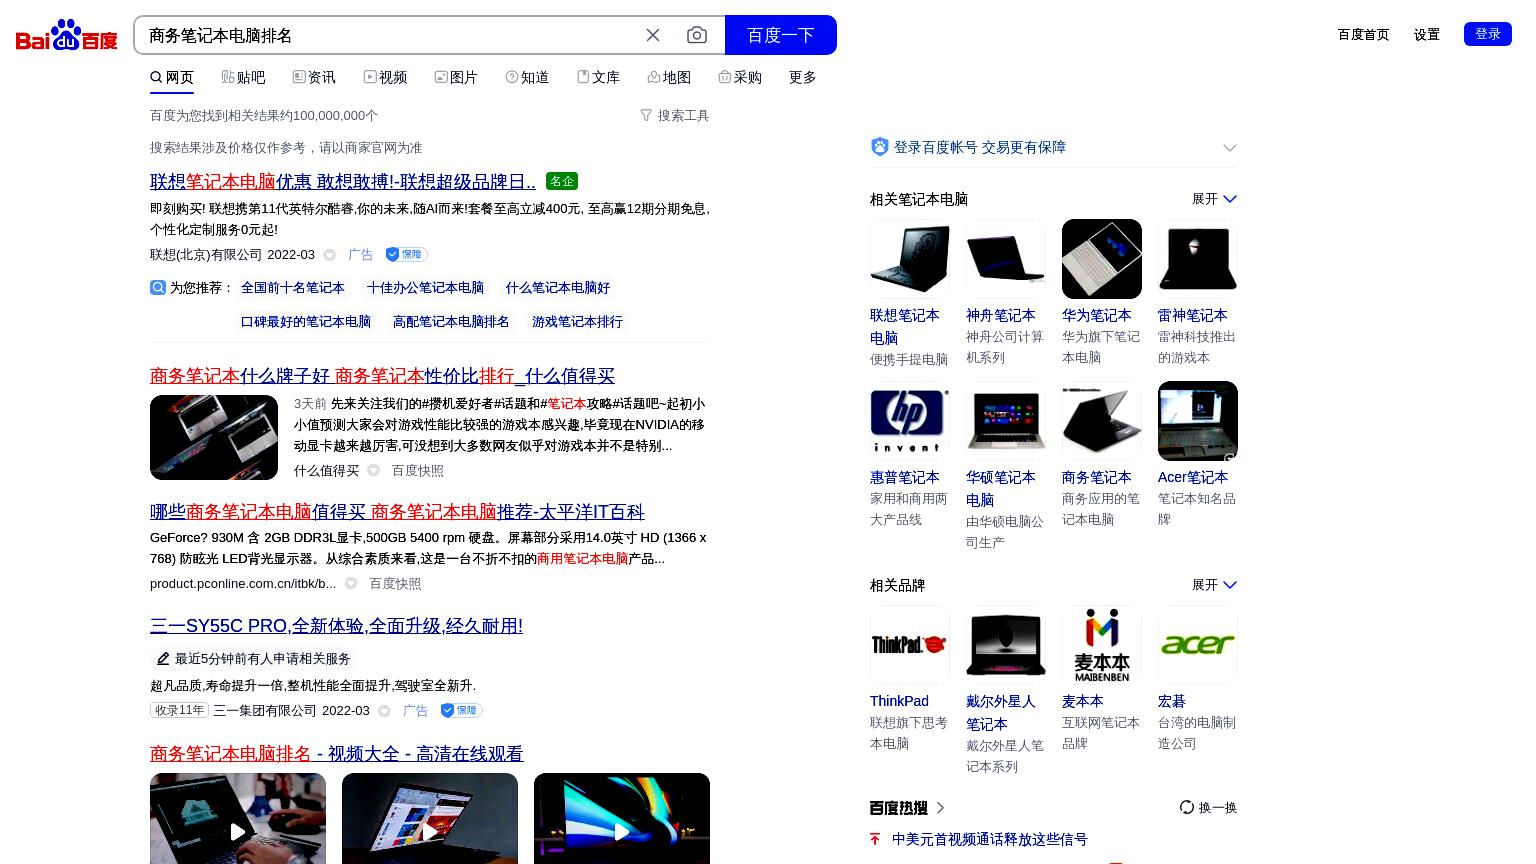
Task: Click the 保障 badge on Lenovo ad
Action: click(406, 254)
